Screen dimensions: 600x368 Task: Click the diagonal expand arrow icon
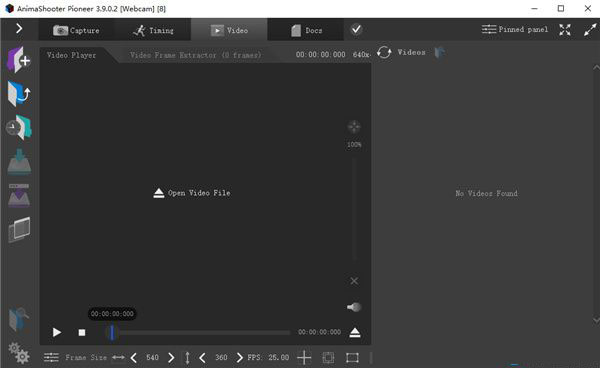[590, 29]
